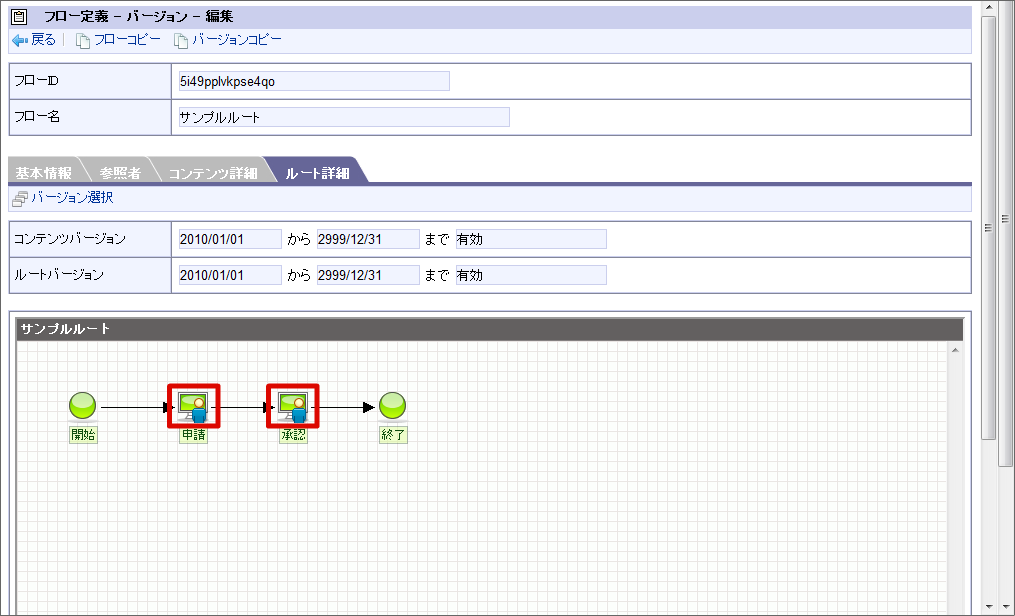The image size is (1015, 616).
Task: Click the サンプルルート diagram header
Action: [489, 329]
